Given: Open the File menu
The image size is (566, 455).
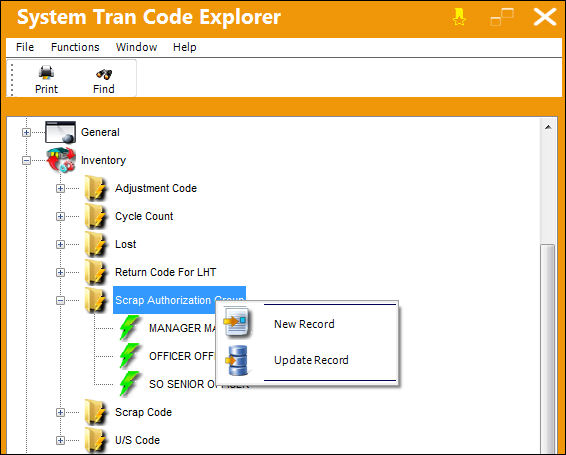Looking at the screenshot, I should pyautogui.click(x=25, y=47).
